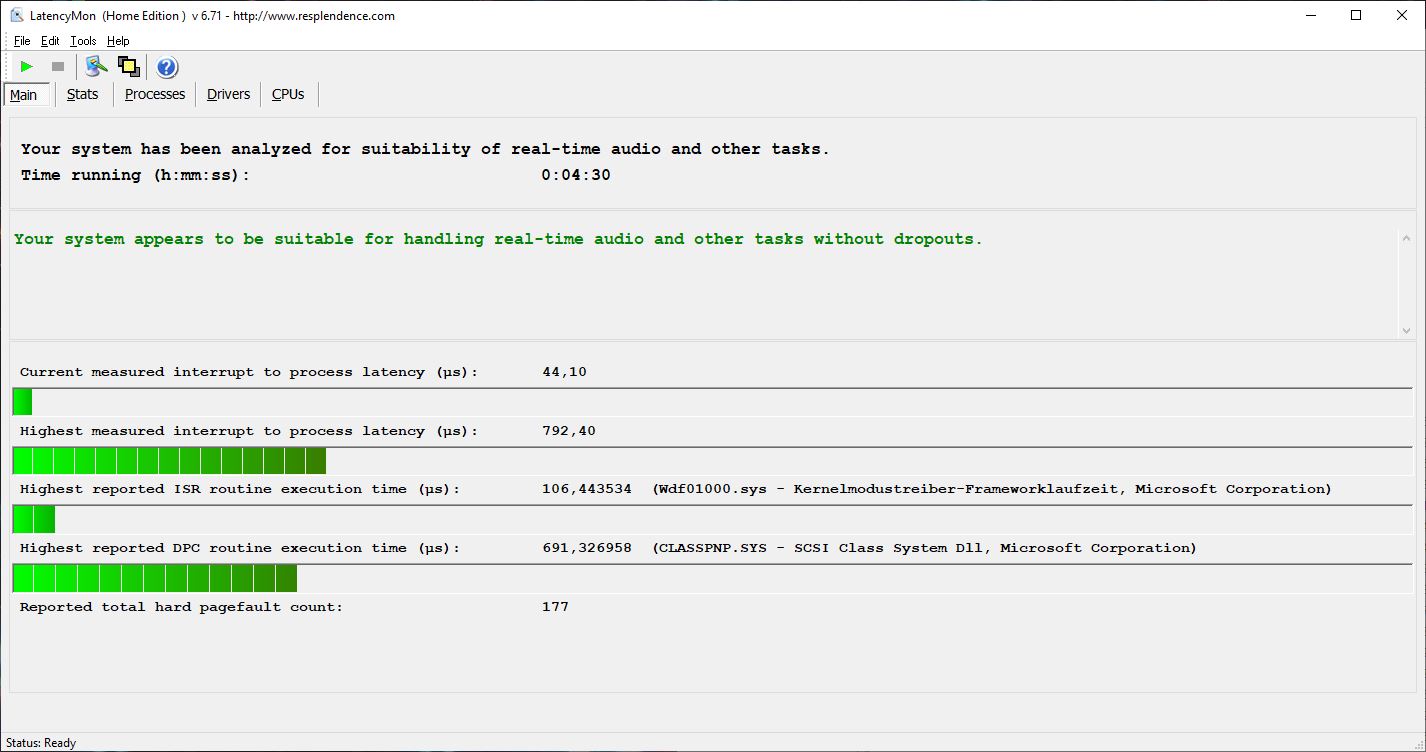Click the LatencyMon title bar app icon
Image resolution: width=1426 pixels, height=752 pixels.
click(17, 15)
